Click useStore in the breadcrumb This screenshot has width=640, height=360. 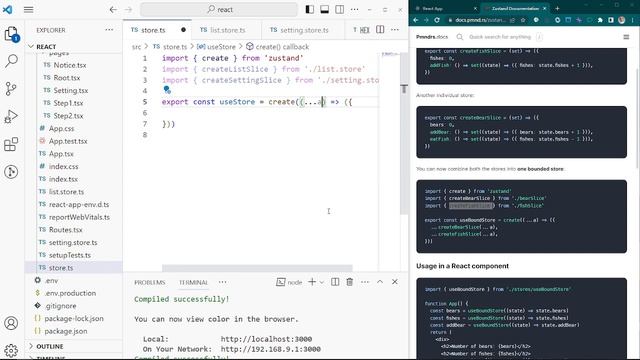[x=221, y=47]
